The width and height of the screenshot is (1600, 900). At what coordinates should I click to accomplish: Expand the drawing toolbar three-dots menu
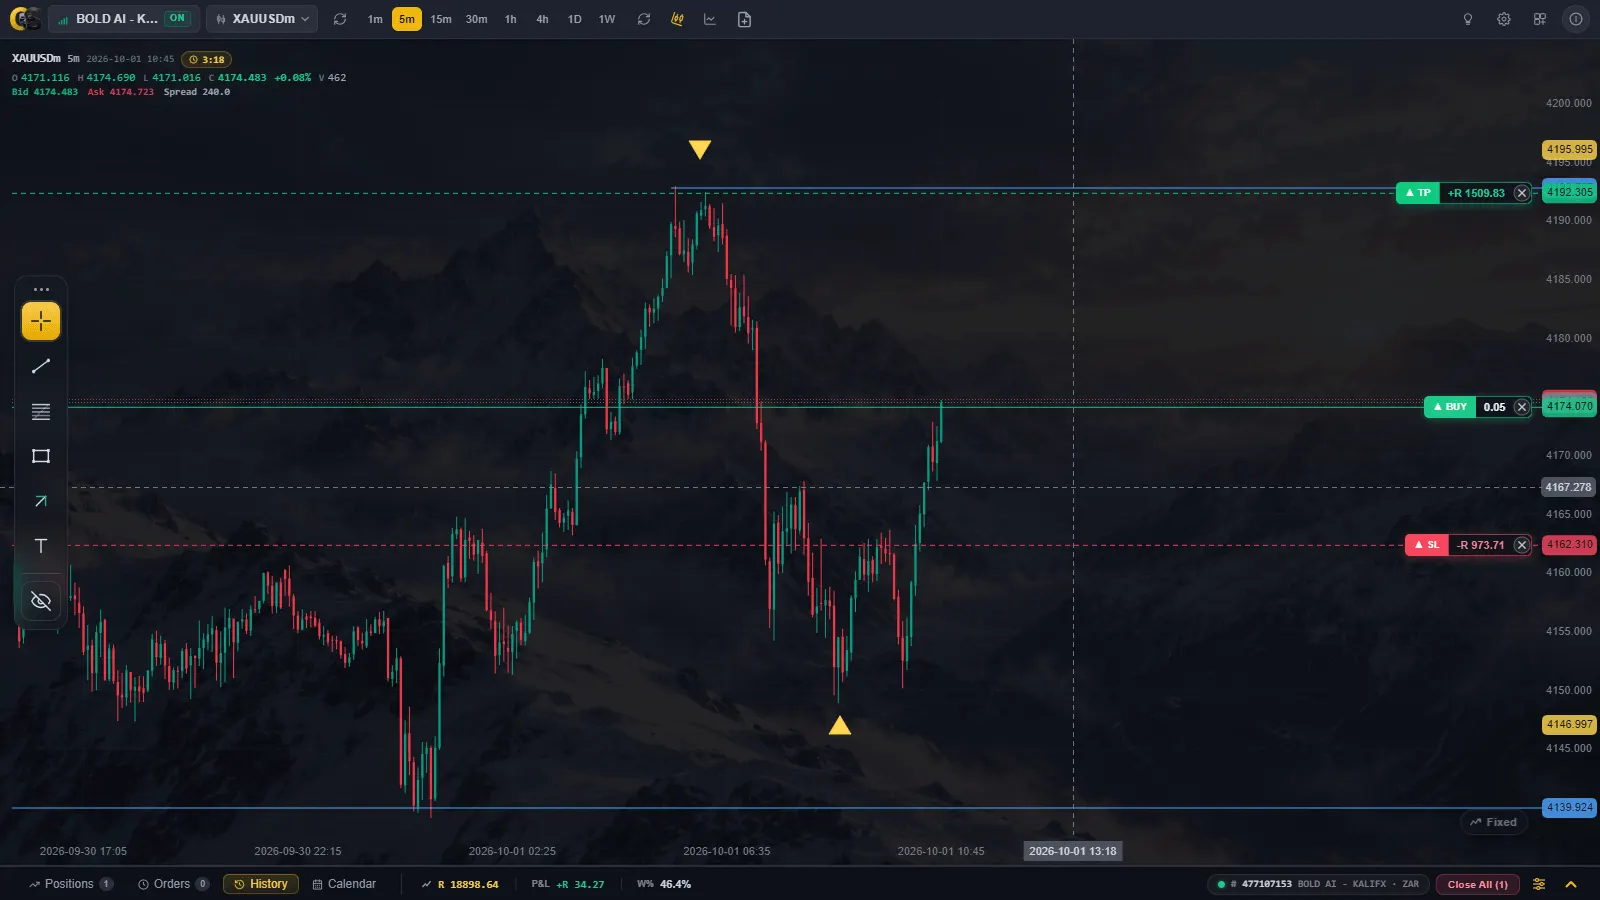pyautogui.click(x=41, y=290)
